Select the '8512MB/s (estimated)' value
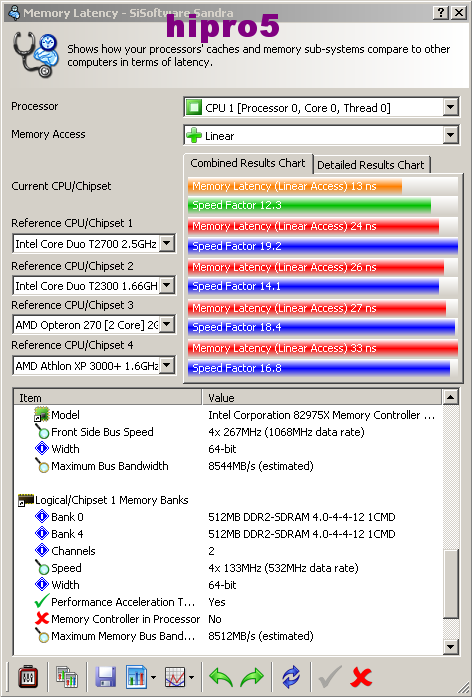The width and height of the screenshot is (472, 697). tap(261, 636)
